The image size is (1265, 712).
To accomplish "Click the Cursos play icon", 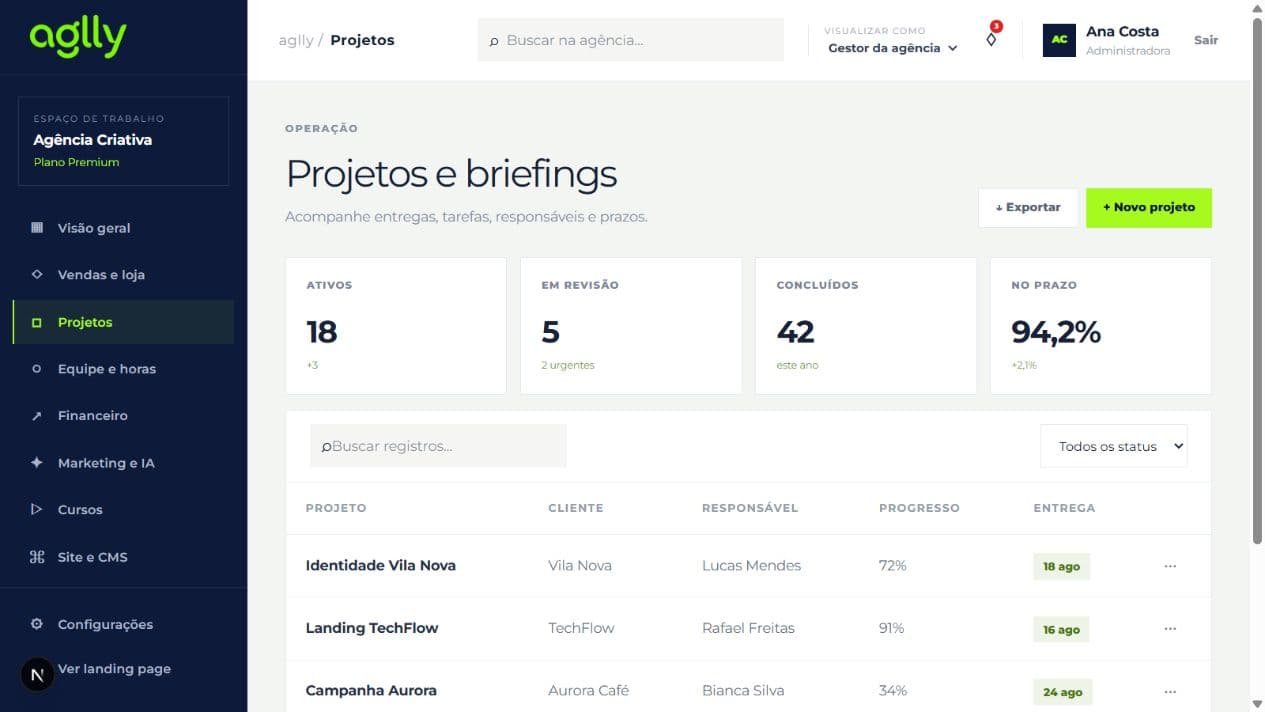I will 37,510.
